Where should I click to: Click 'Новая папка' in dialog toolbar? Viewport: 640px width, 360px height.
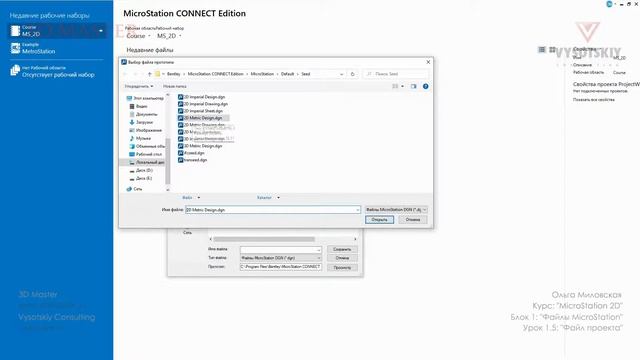pyautogui.click(x=175, y=86)
